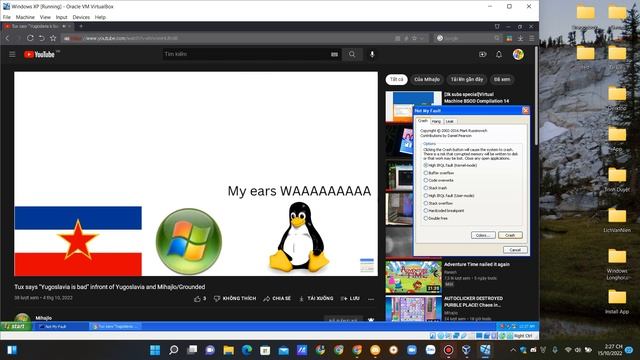Open the YouTube on-screen keyboard icon
The width and height of the screenshot is (640, 360).
click(x=334, y=54)
